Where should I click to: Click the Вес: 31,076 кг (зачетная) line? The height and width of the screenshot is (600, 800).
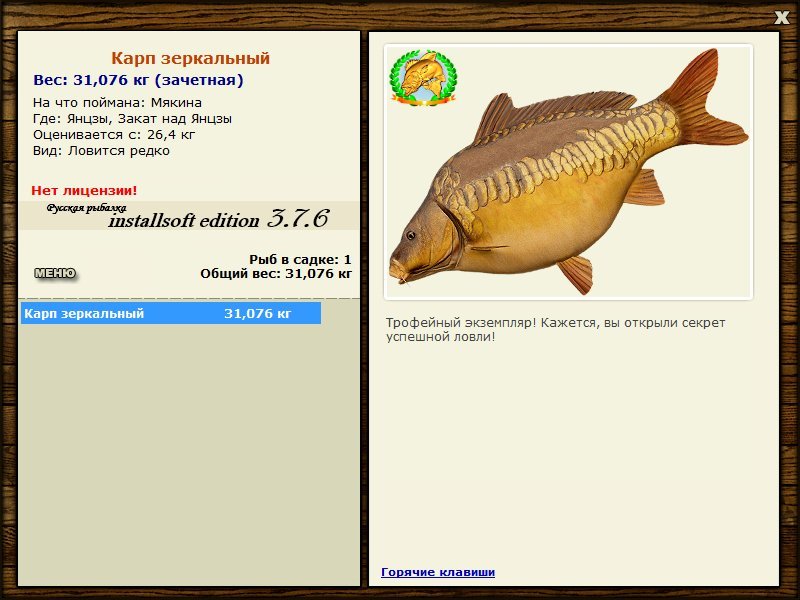[138, 80]
